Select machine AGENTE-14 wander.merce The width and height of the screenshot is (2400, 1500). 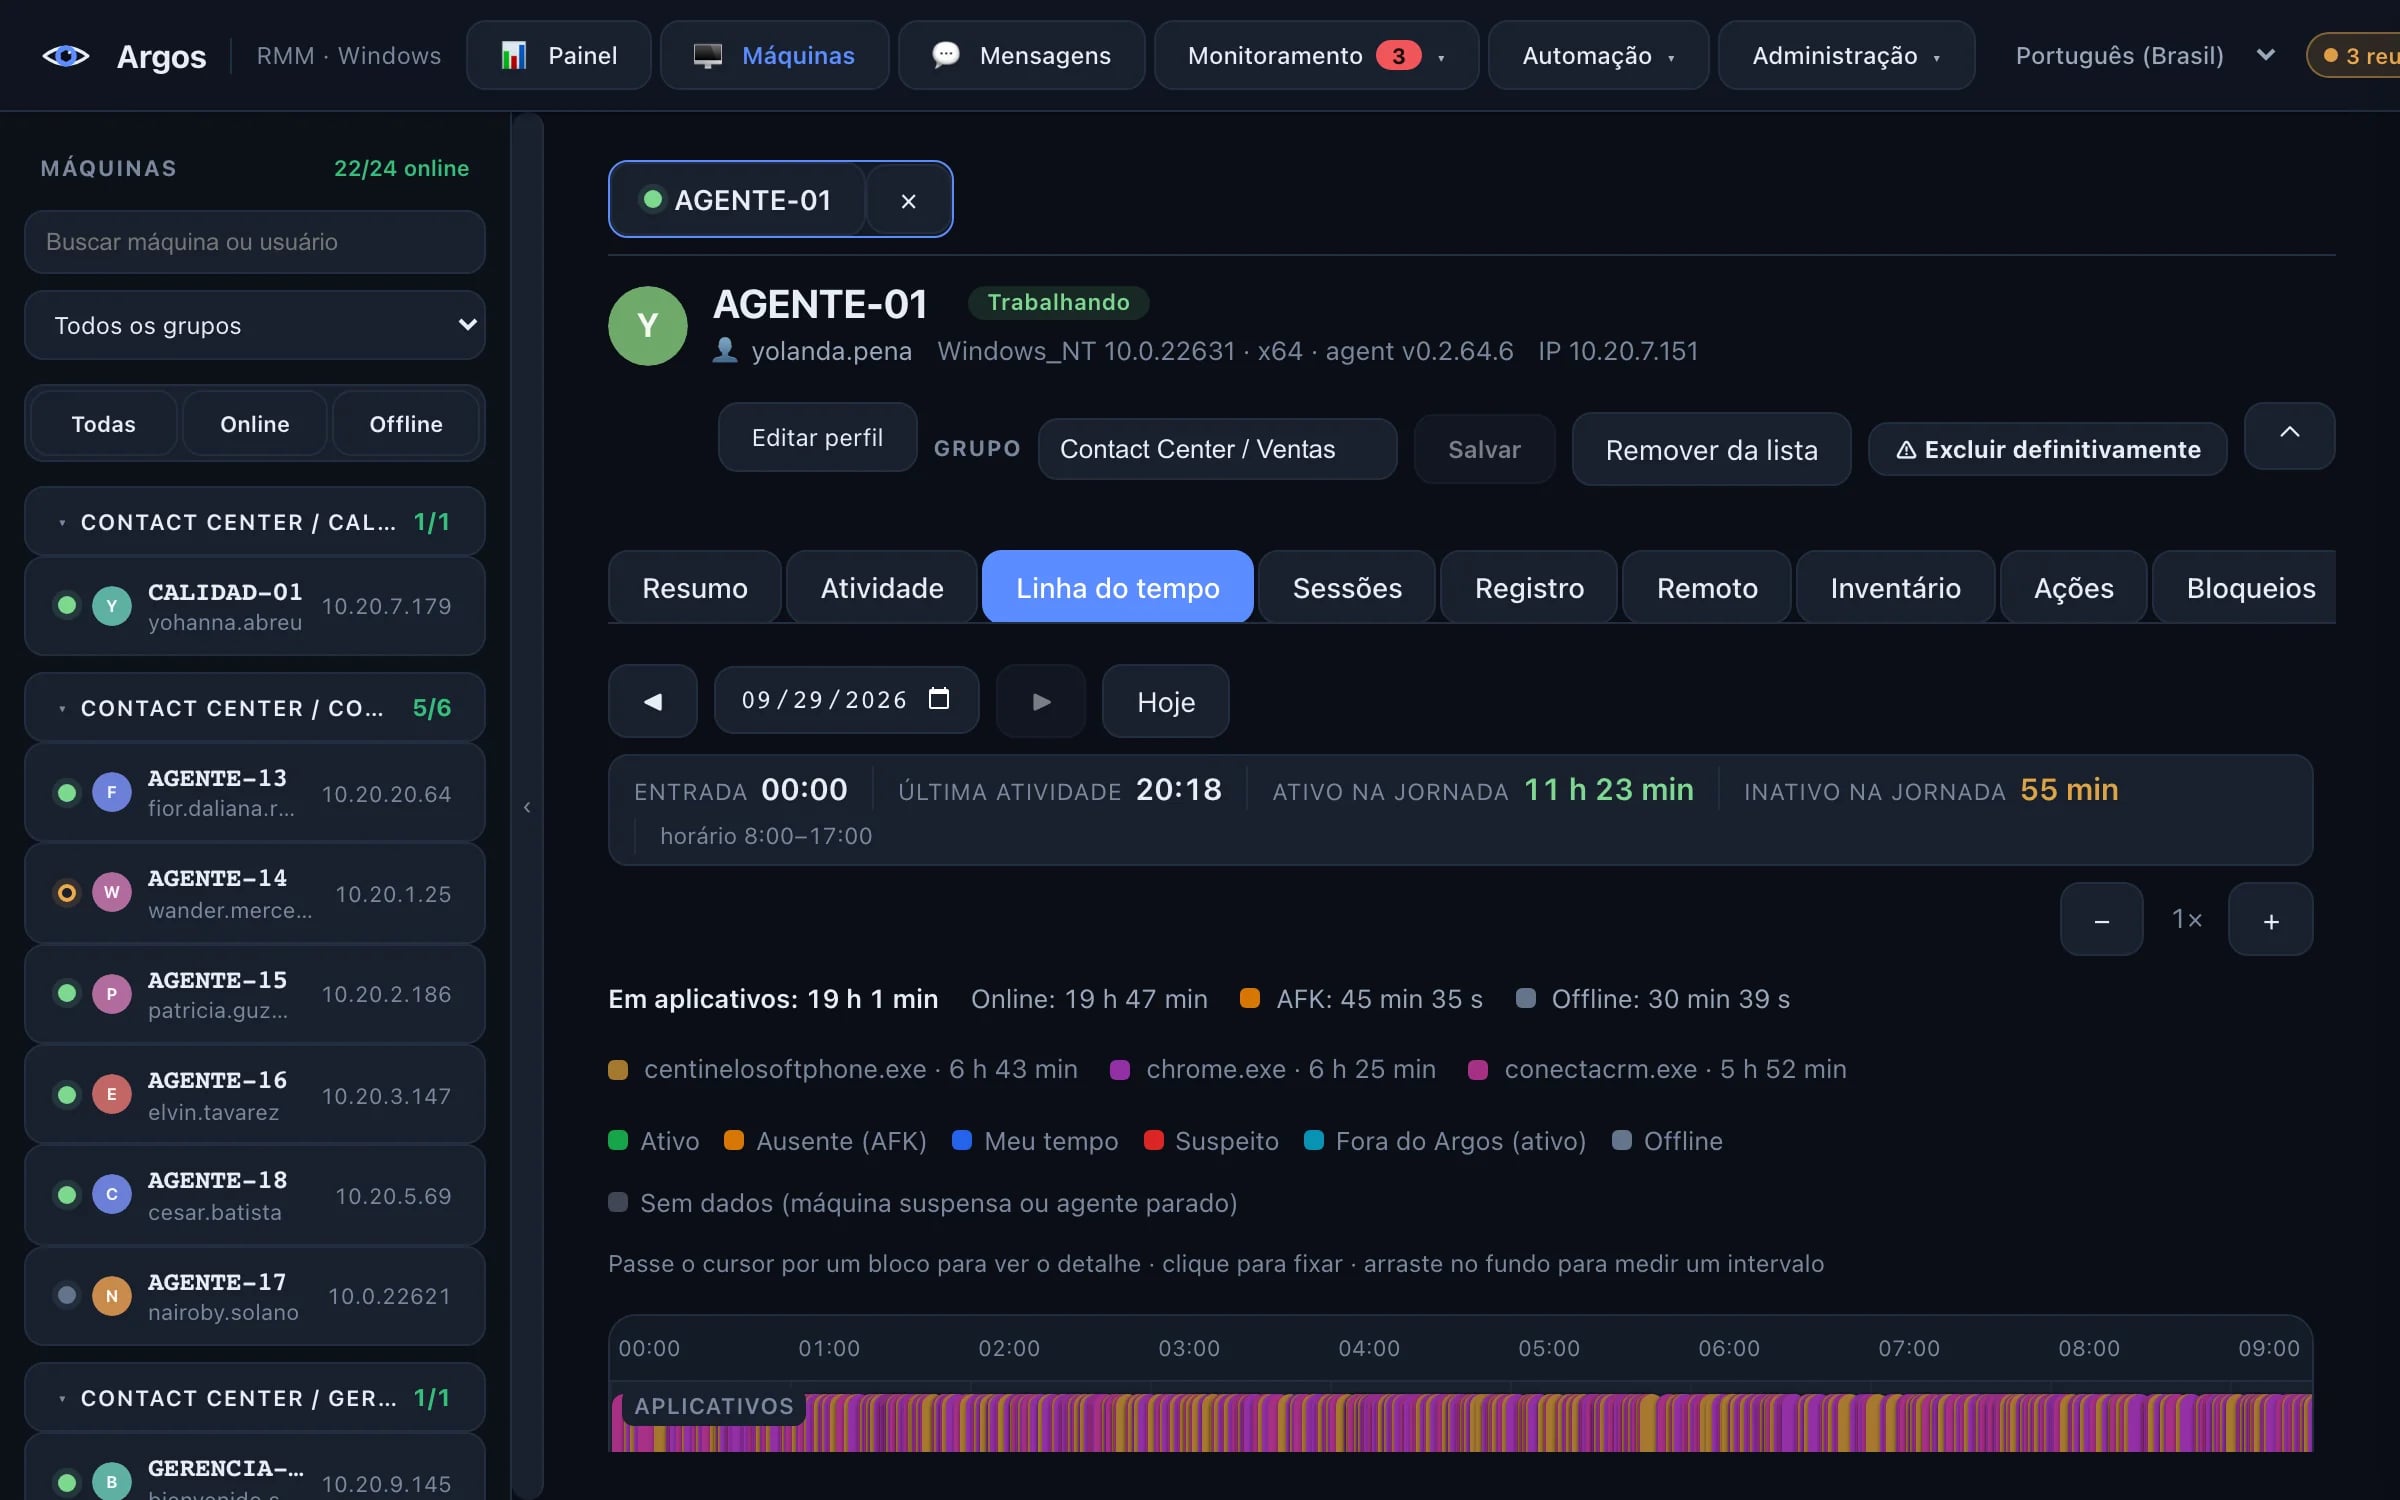[x=255, y=893]
